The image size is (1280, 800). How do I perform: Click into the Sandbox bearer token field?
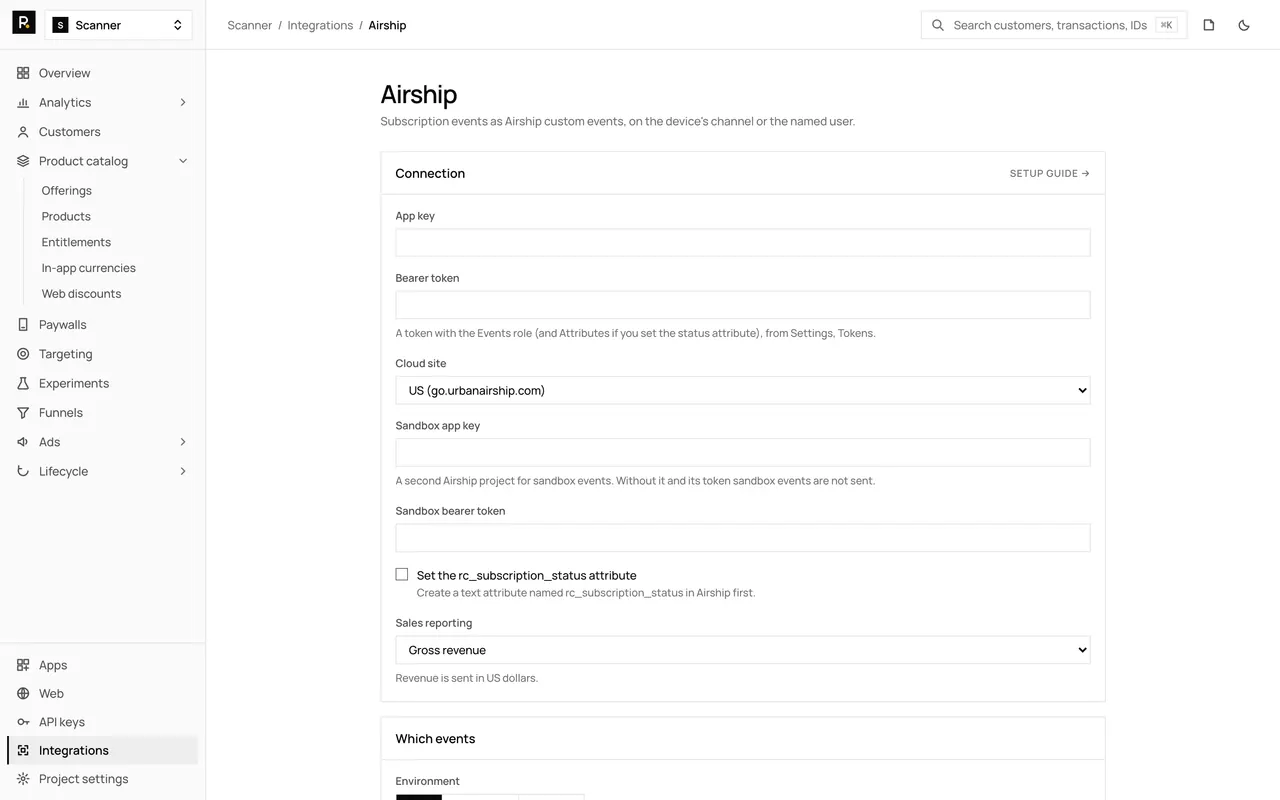tap(743, 538)
